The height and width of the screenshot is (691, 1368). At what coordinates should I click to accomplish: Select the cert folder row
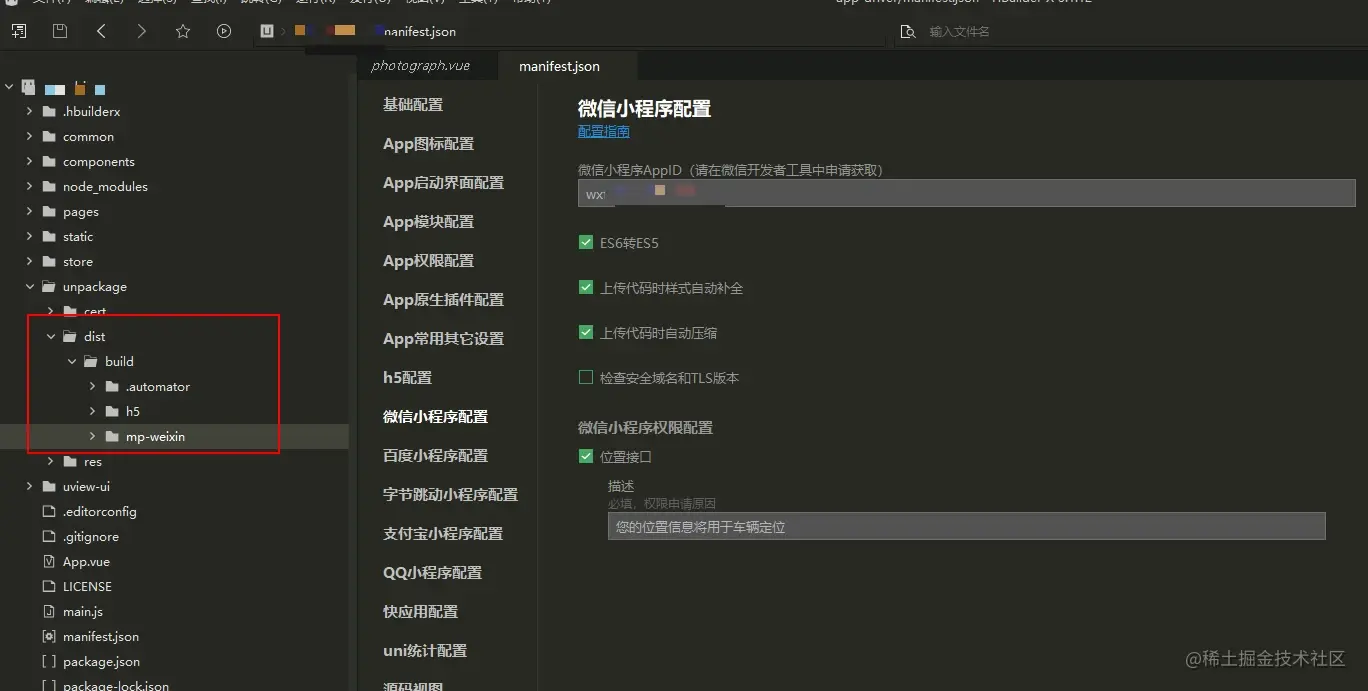(x=174, y=311)
